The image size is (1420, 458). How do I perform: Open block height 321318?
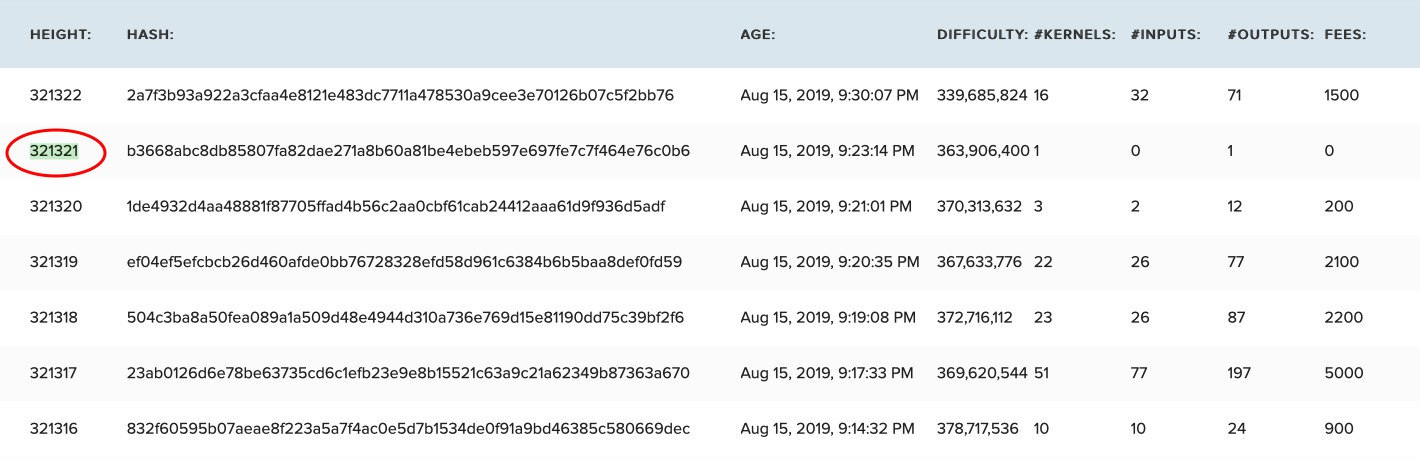[55, 317]
